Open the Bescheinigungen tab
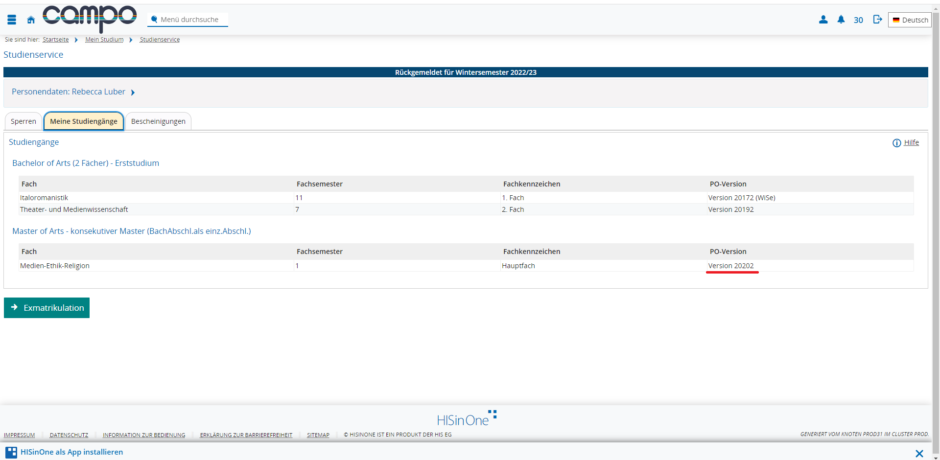 pyautogui.click(x=159, y=121)
